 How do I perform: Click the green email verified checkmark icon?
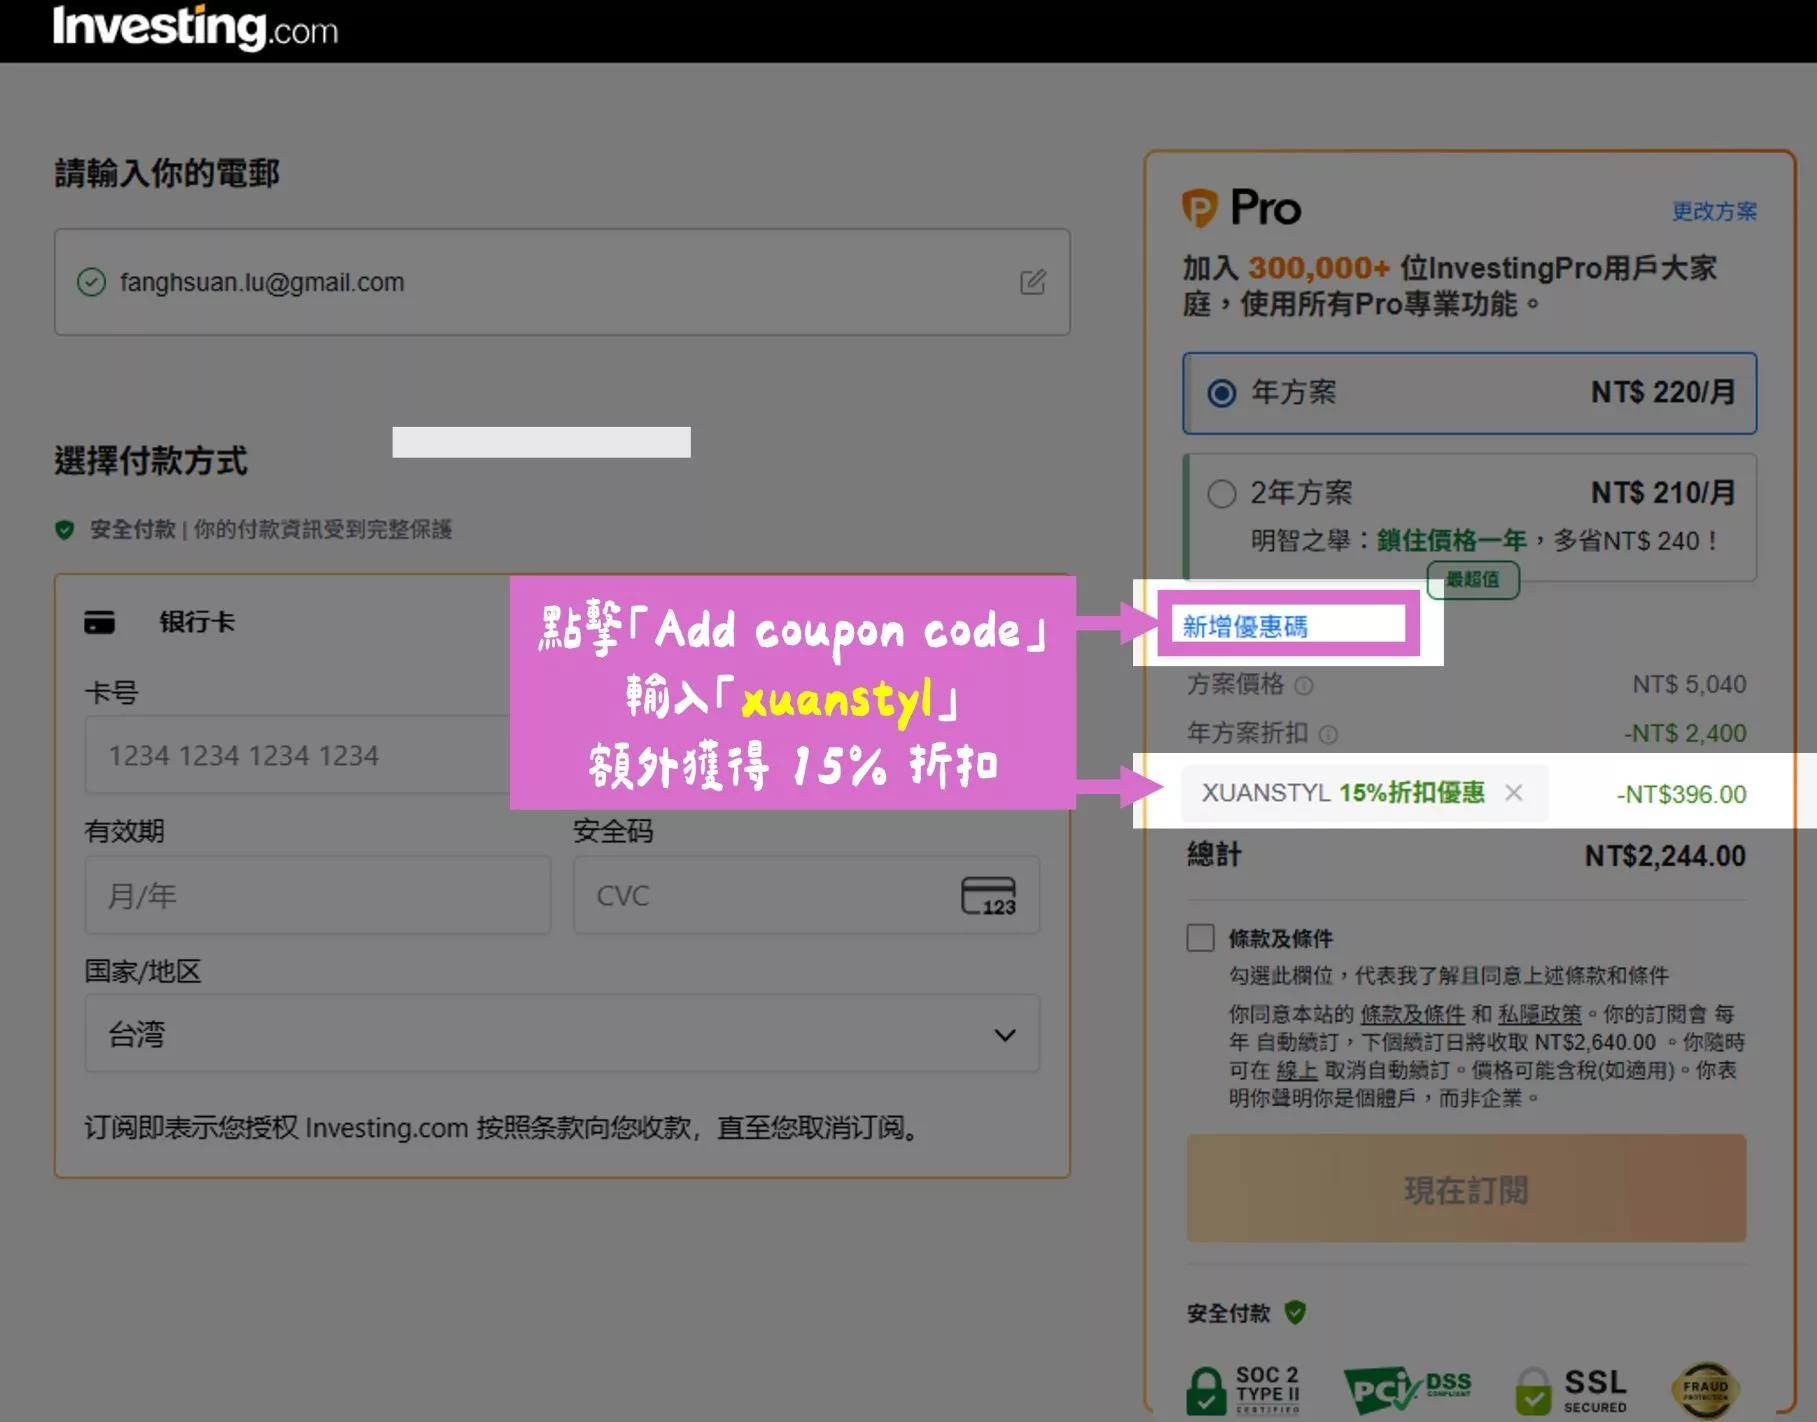pyautogui.click(x=91, y=282)
